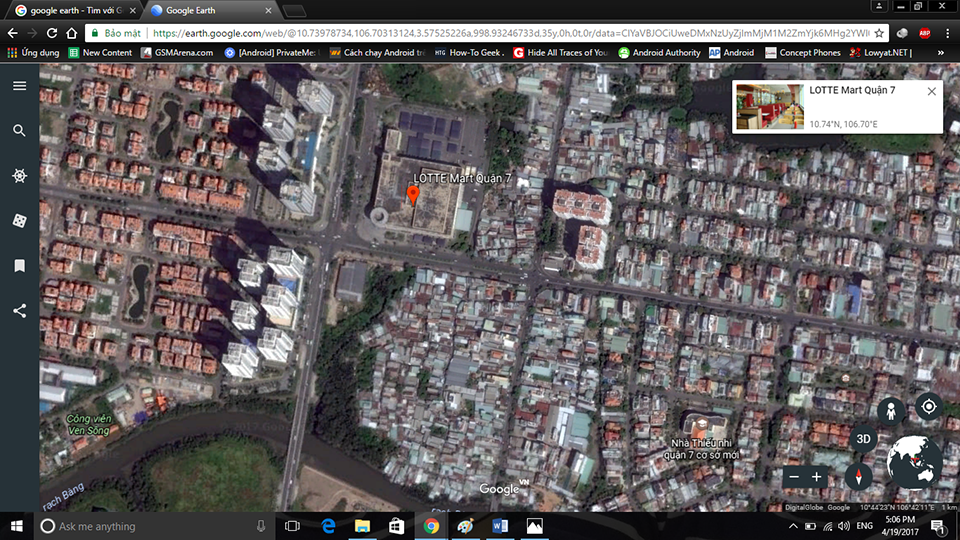Click the Chrome taskbar icon
This screenshot has width=960, height=540.
click(431, 526)
